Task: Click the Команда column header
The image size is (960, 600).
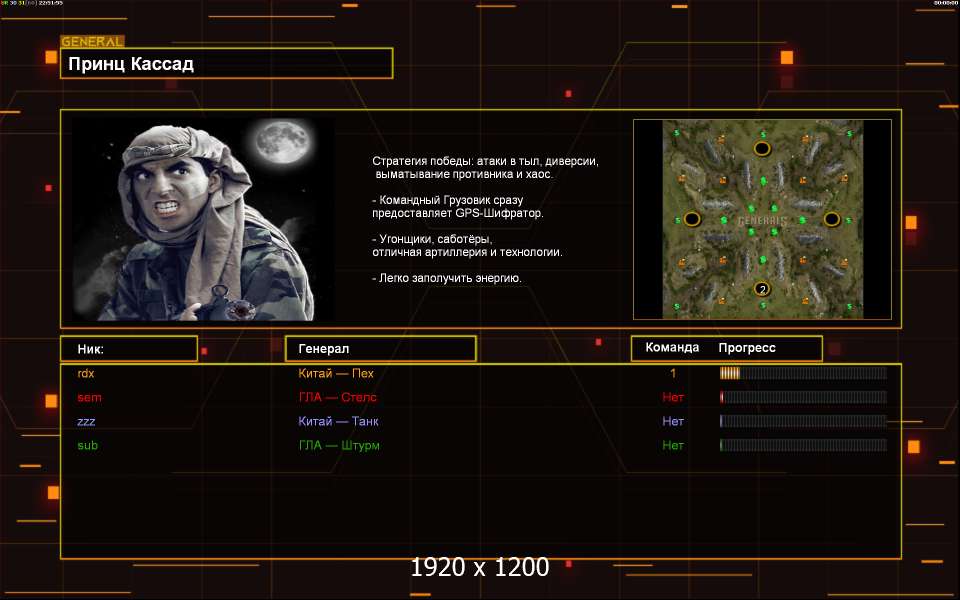Action: [672, 348]
